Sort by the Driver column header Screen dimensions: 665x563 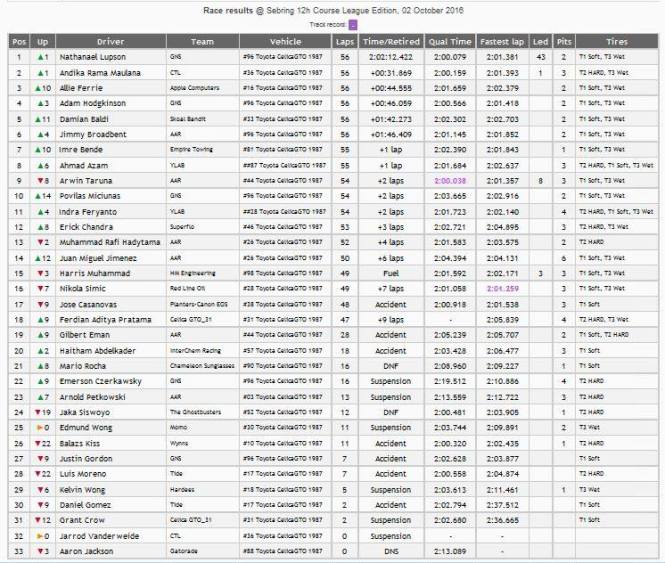pyautogui.click(x=111, y=42)
